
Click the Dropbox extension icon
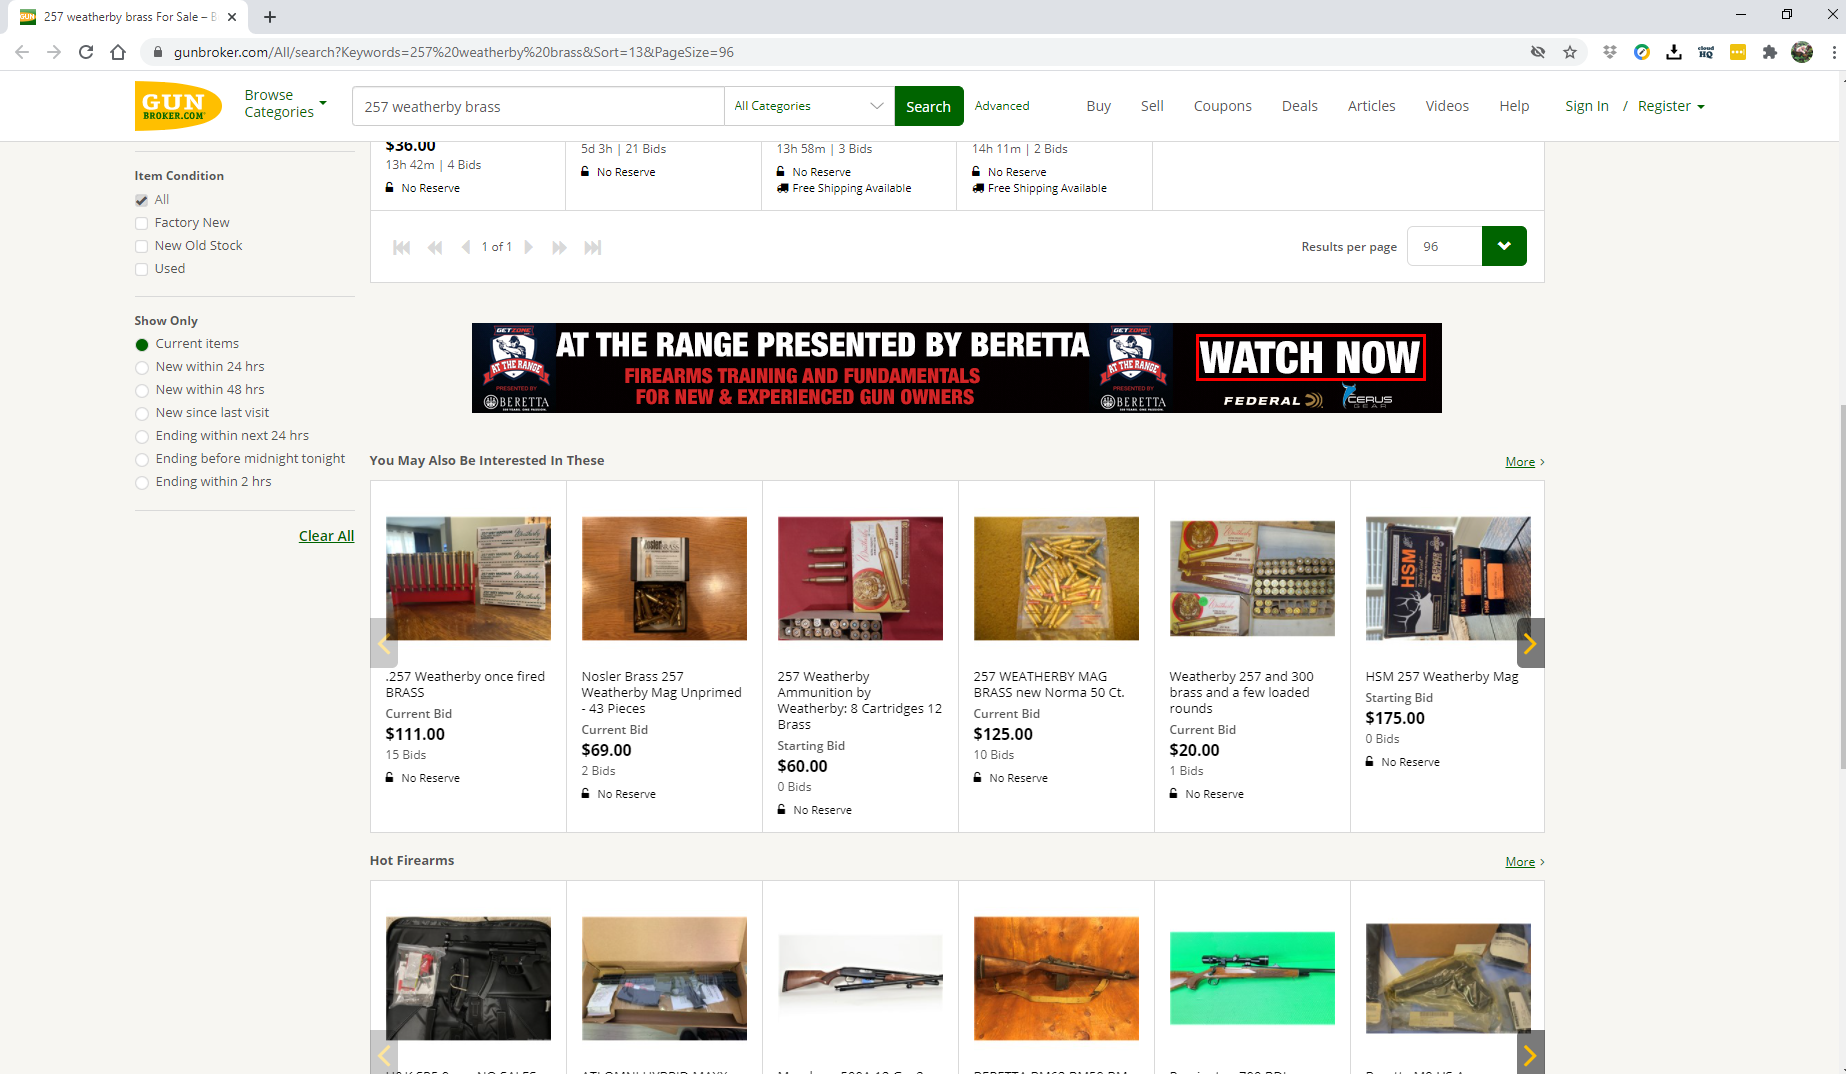pyautogui.click(x=1610, y=52)
